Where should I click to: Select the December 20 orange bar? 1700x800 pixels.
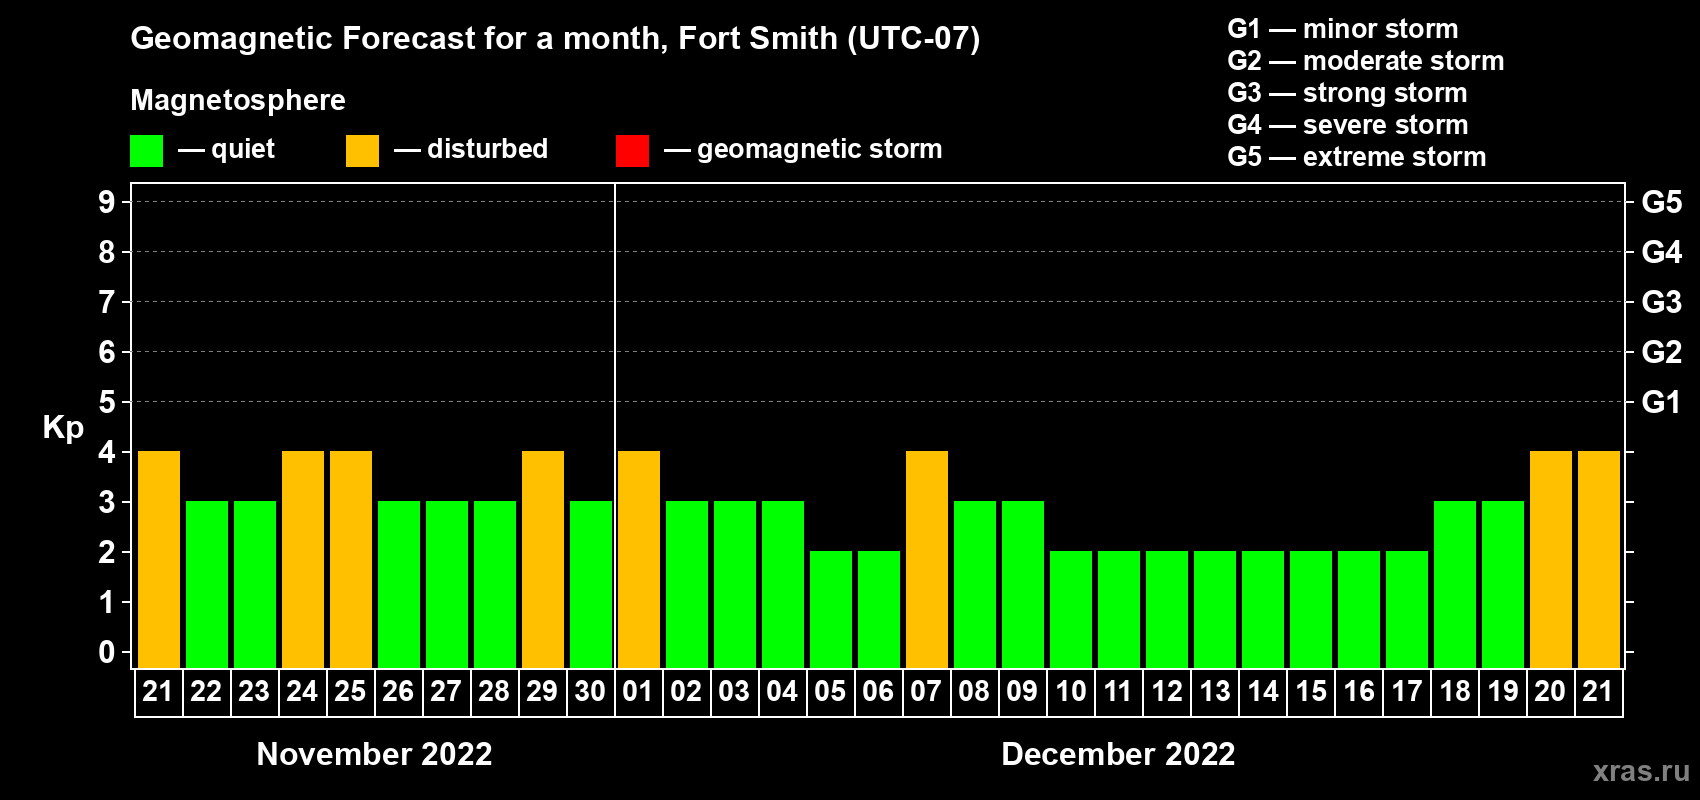1551,559
